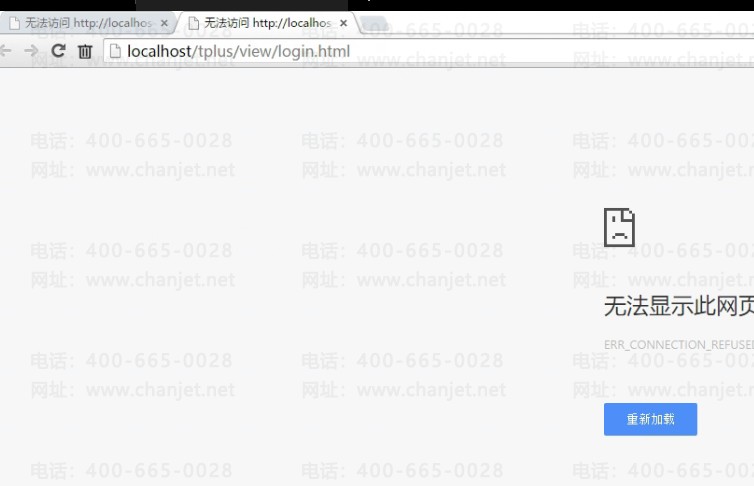Close the first 无法访问 tab
Viewport: 754px width, 486px height.
(x=164, y=23)
